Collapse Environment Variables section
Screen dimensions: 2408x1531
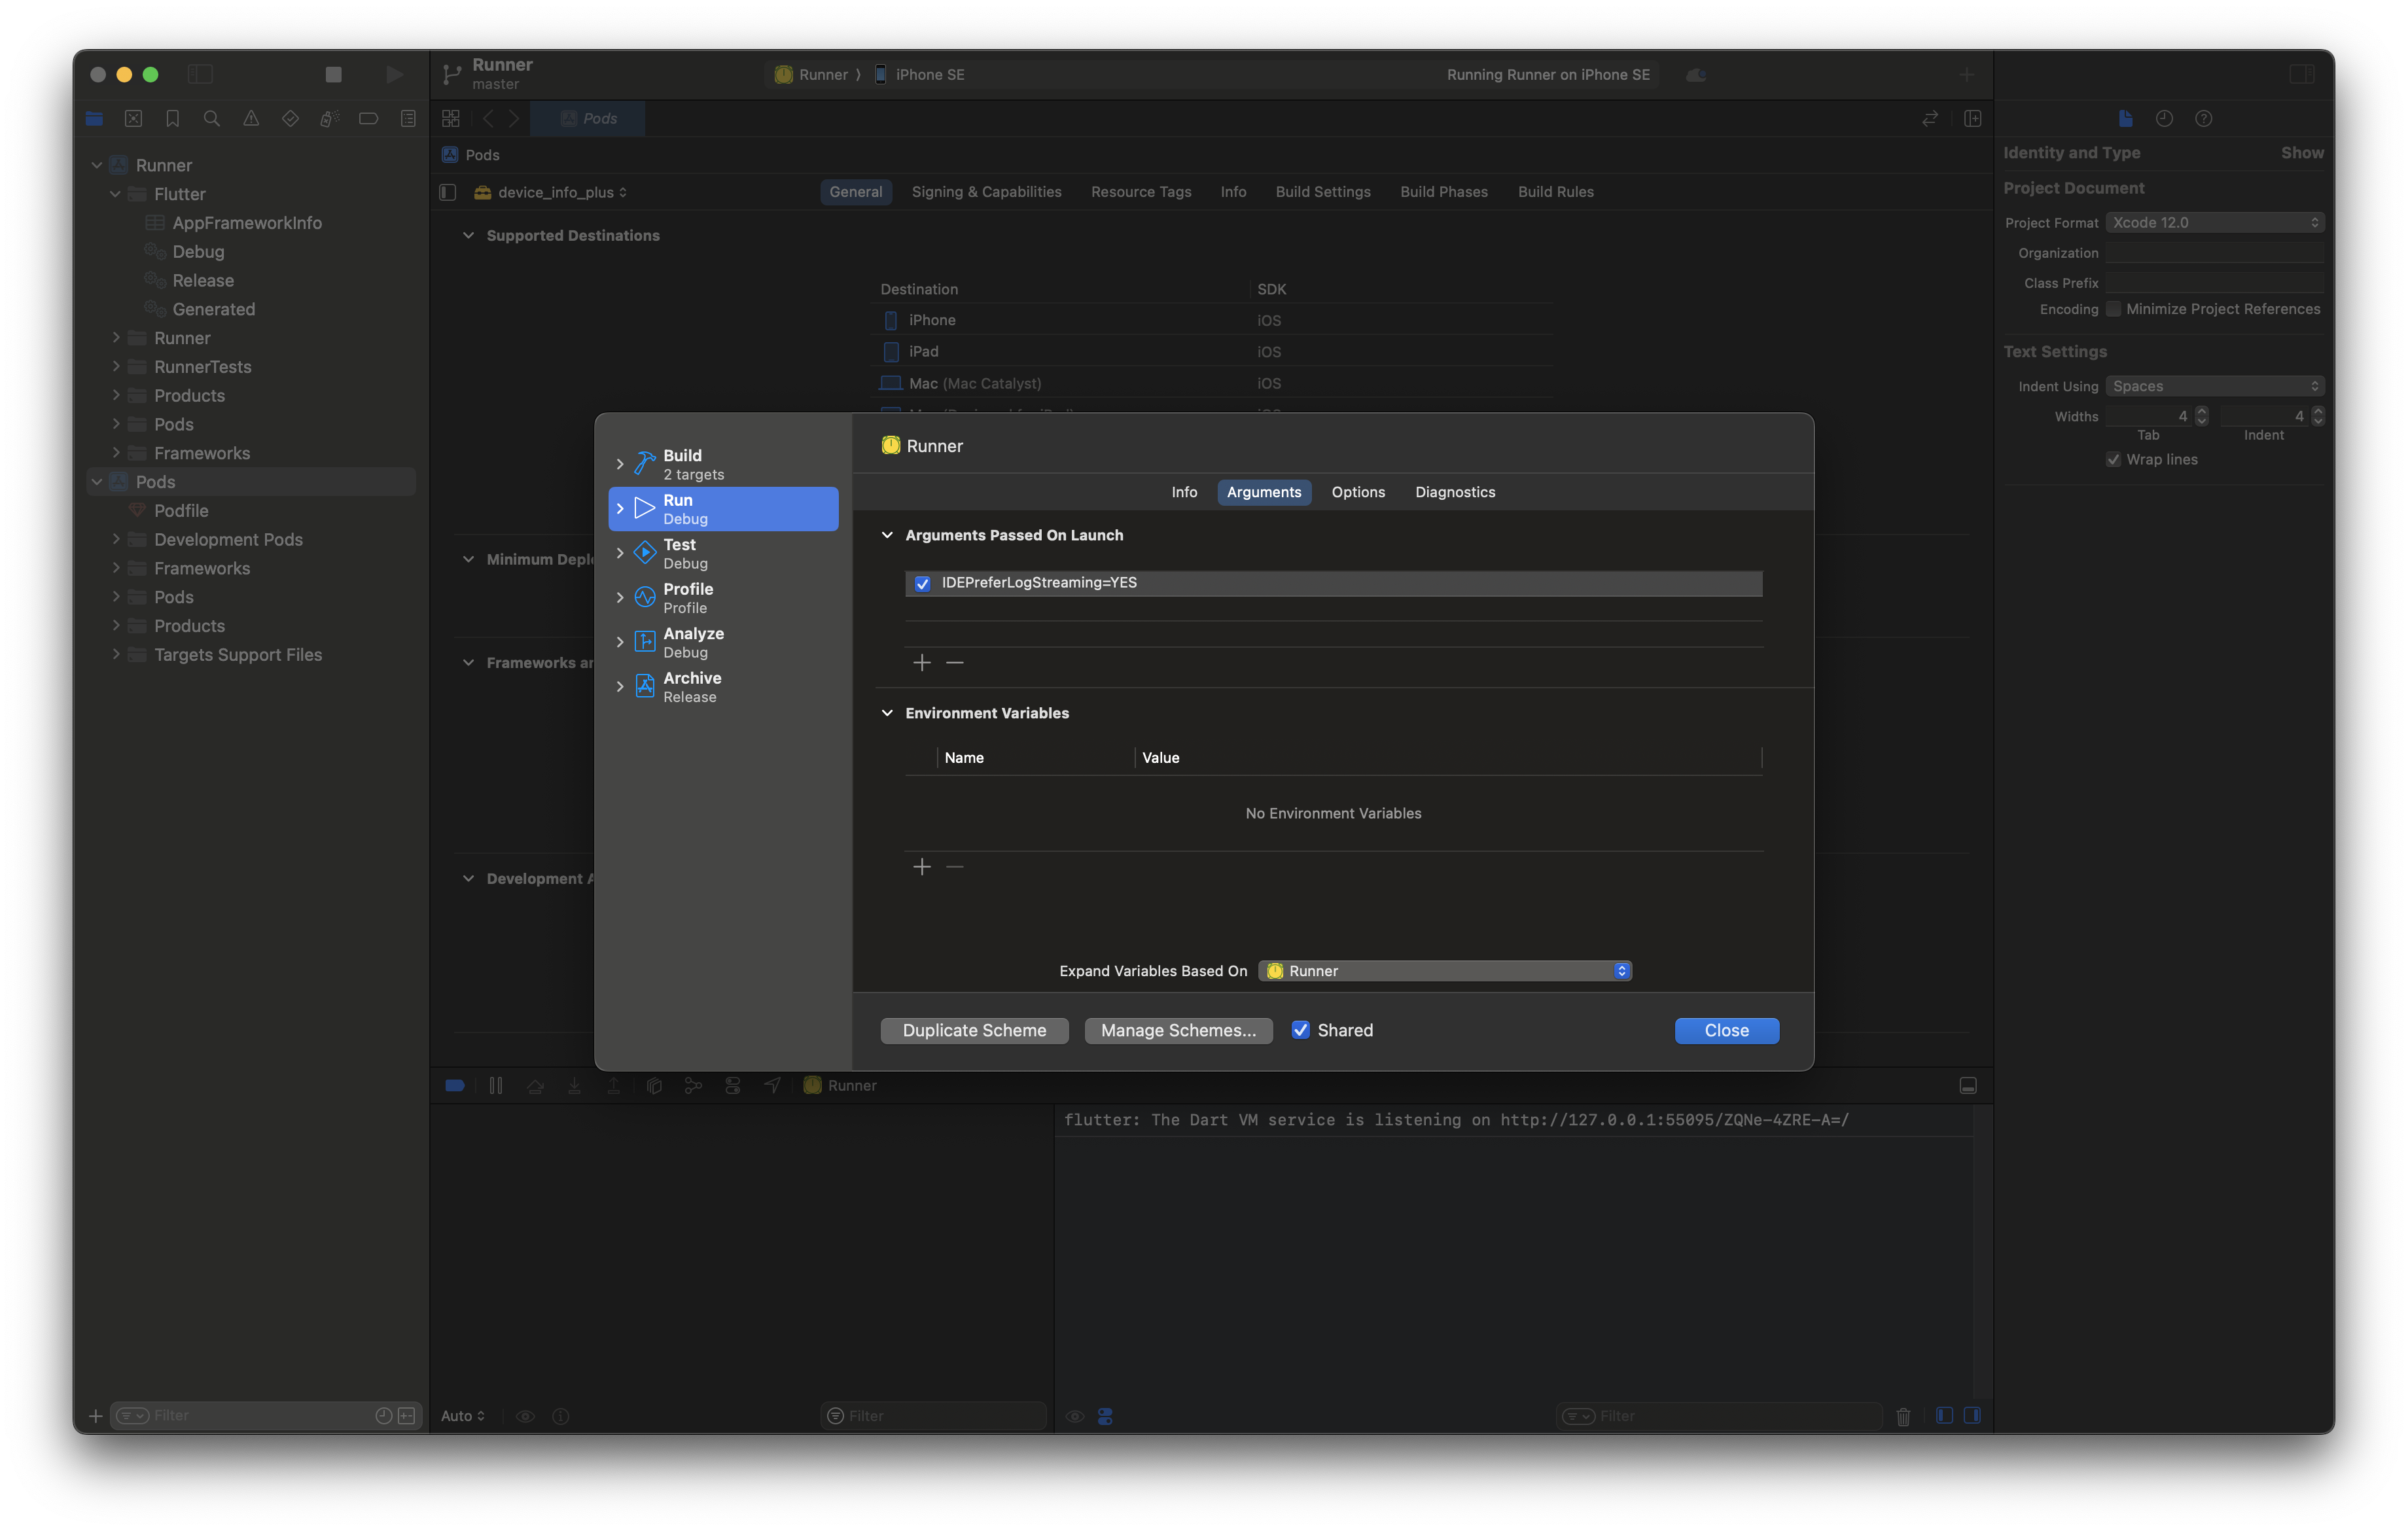[x=887, y=713]
